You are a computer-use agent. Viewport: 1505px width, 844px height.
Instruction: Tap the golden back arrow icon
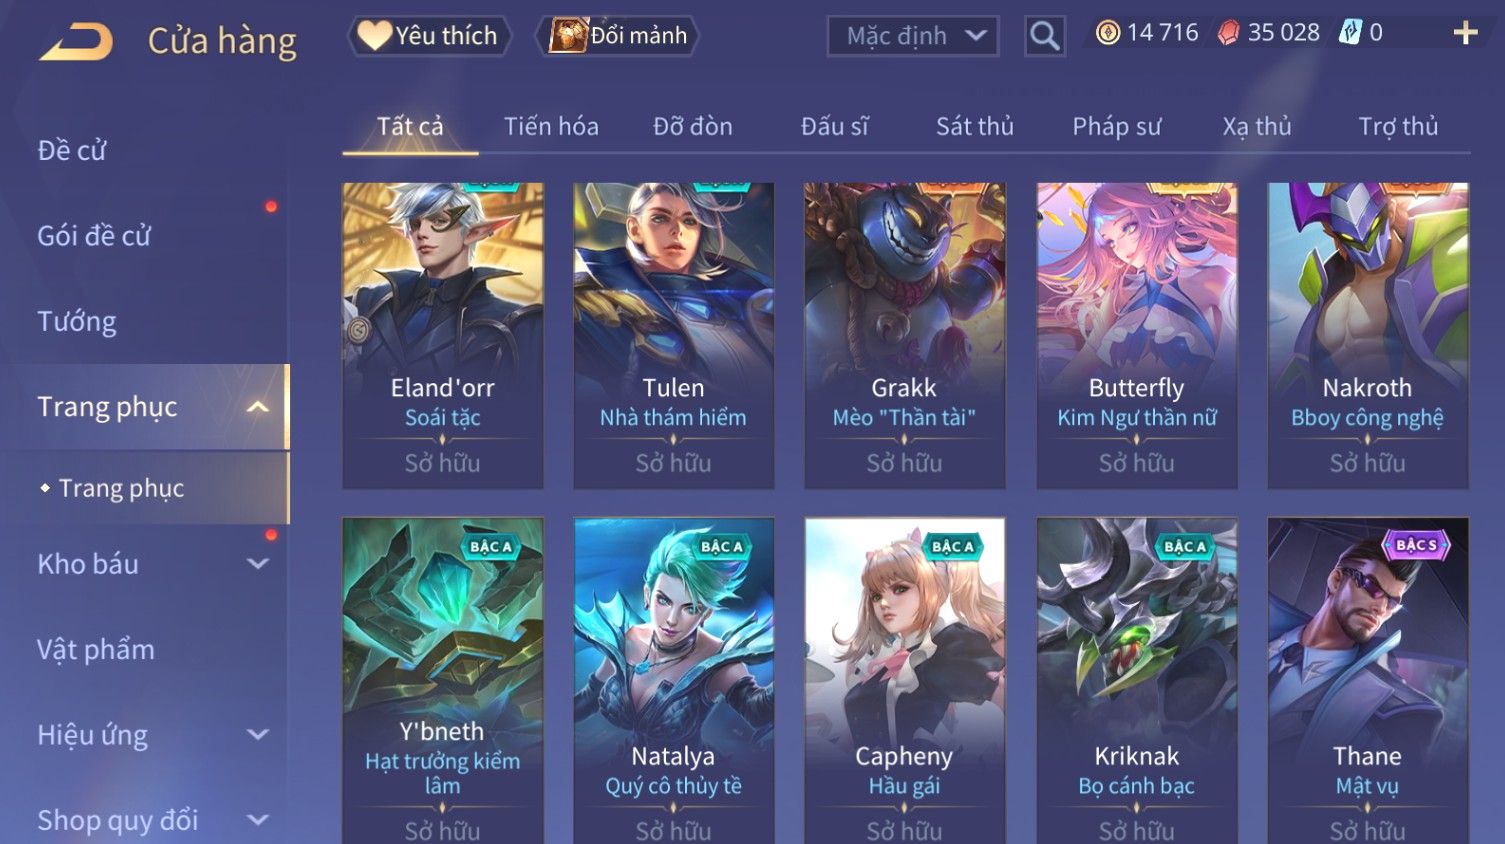coord(76,42)
